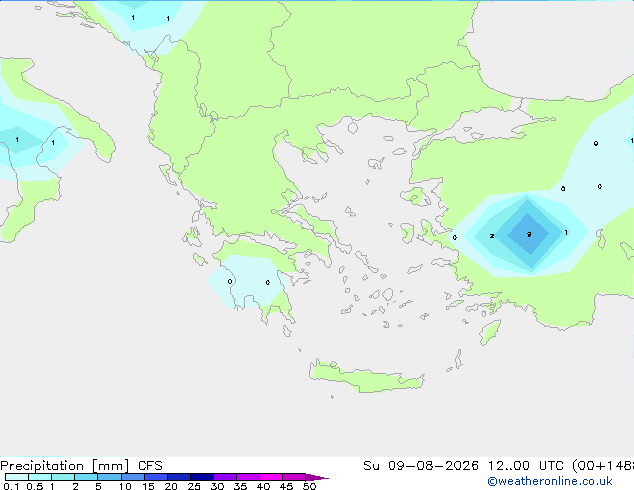Open the weatheronline.co.uk copyright link
The height and width of the screenshot is (490, 634).
pos(550,481)
